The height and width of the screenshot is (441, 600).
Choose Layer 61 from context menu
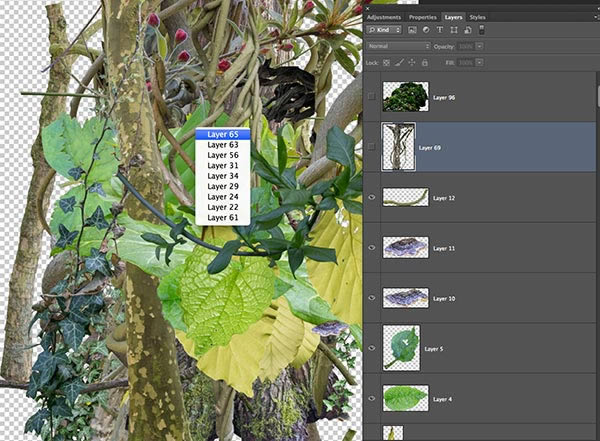coord(223,217)
